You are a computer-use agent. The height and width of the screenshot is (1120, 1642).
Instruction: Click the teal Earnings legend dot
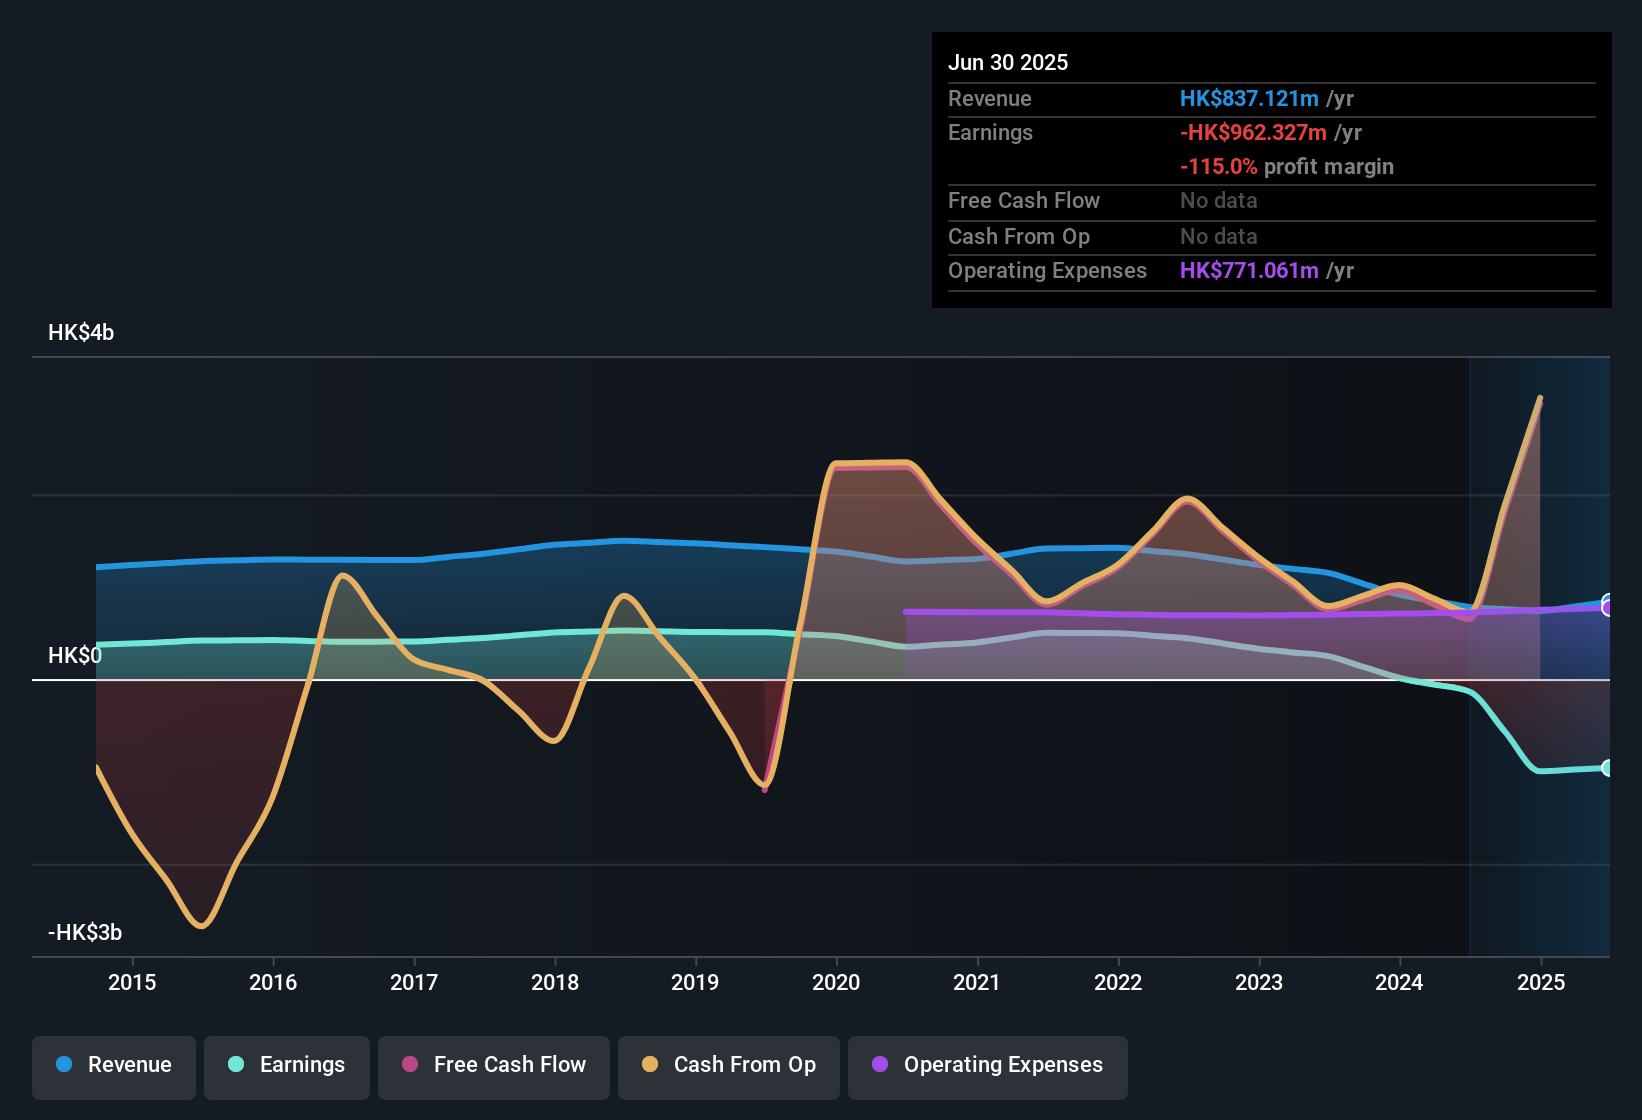(236, 1064)
